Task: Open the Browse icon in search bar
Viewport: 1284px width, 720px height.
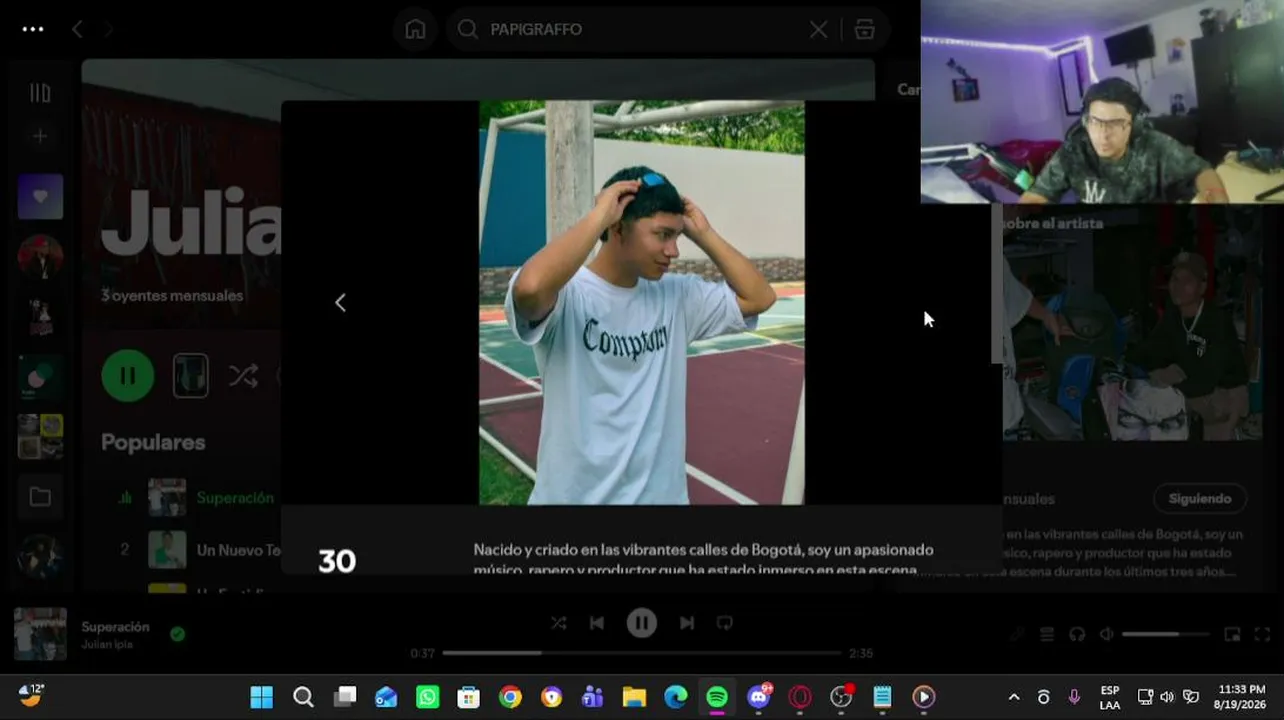Action: point(865,30)
